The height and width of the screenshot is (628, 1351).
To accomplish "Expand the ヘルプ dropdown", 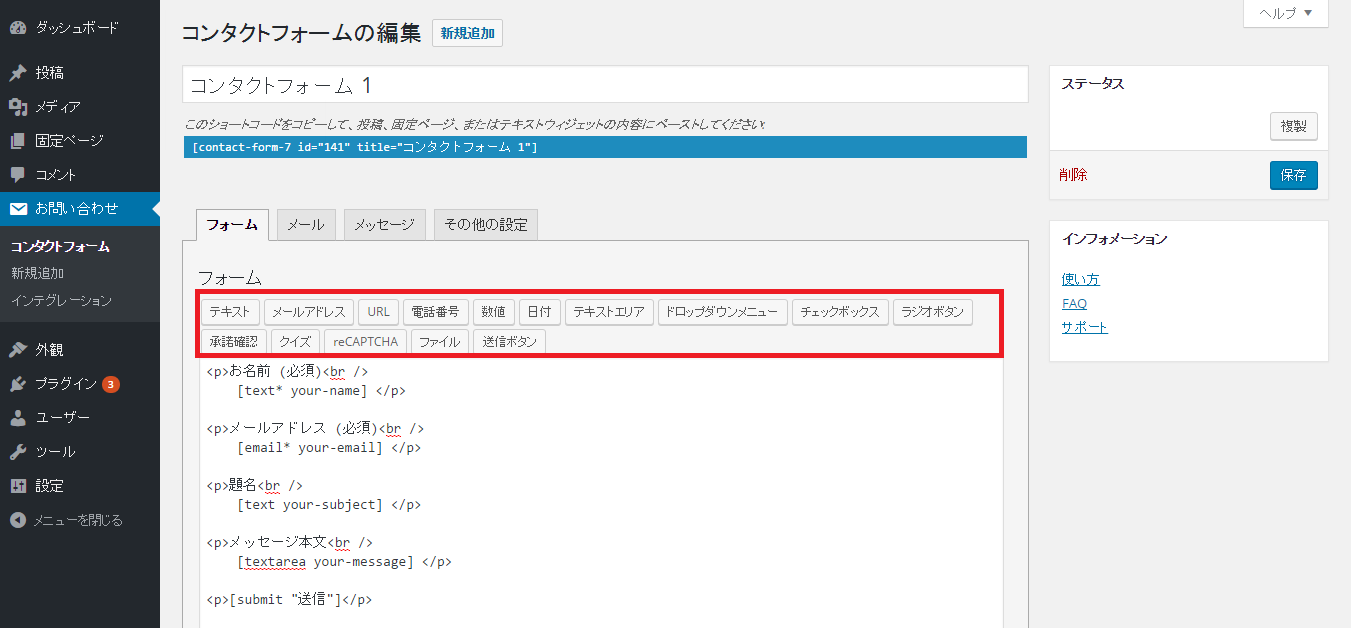I will click(1285, 13).
